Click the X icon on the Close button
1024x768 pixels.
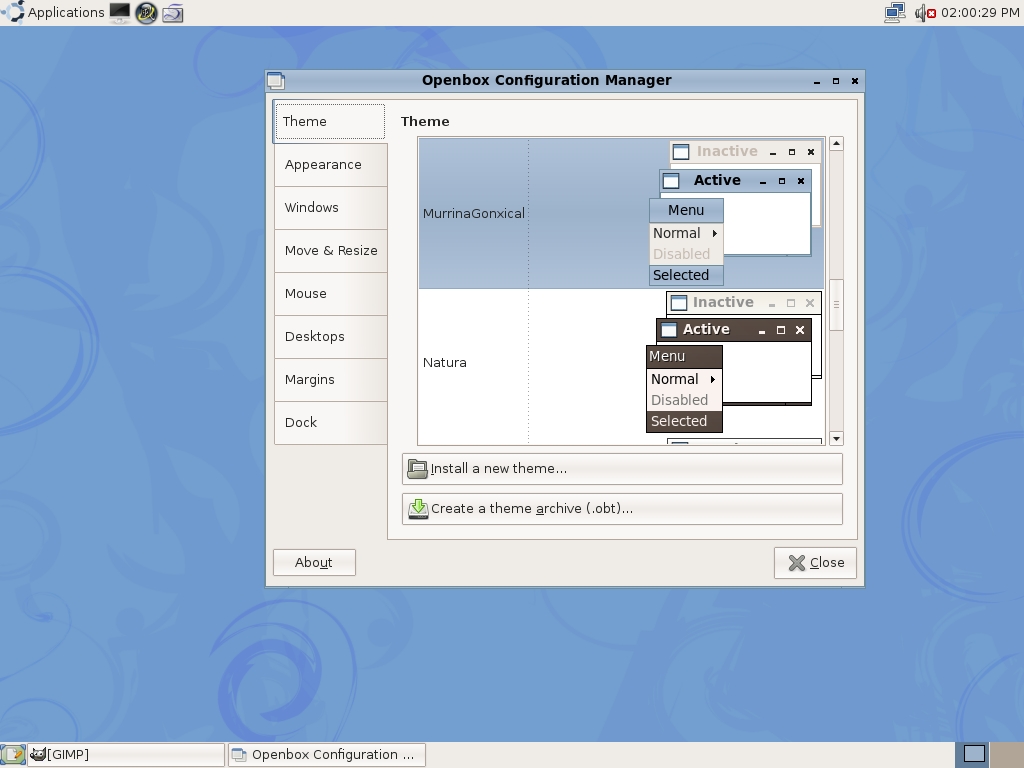(797, 563)
